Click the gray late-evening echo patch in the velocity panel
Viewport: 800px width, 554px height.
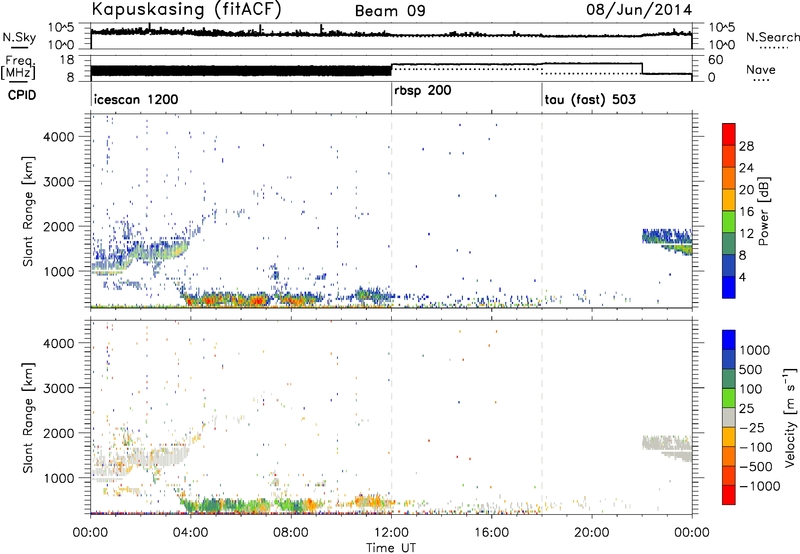click(667, 447)
